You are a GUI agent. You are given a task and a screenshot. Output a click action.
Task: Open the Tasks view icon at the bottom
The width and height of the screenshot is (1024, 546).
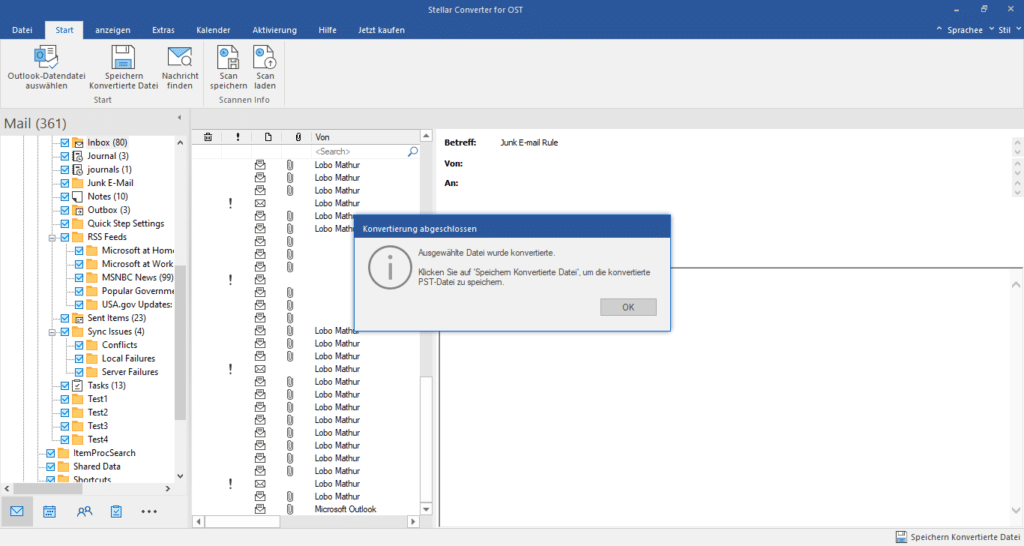coord(116,511)
